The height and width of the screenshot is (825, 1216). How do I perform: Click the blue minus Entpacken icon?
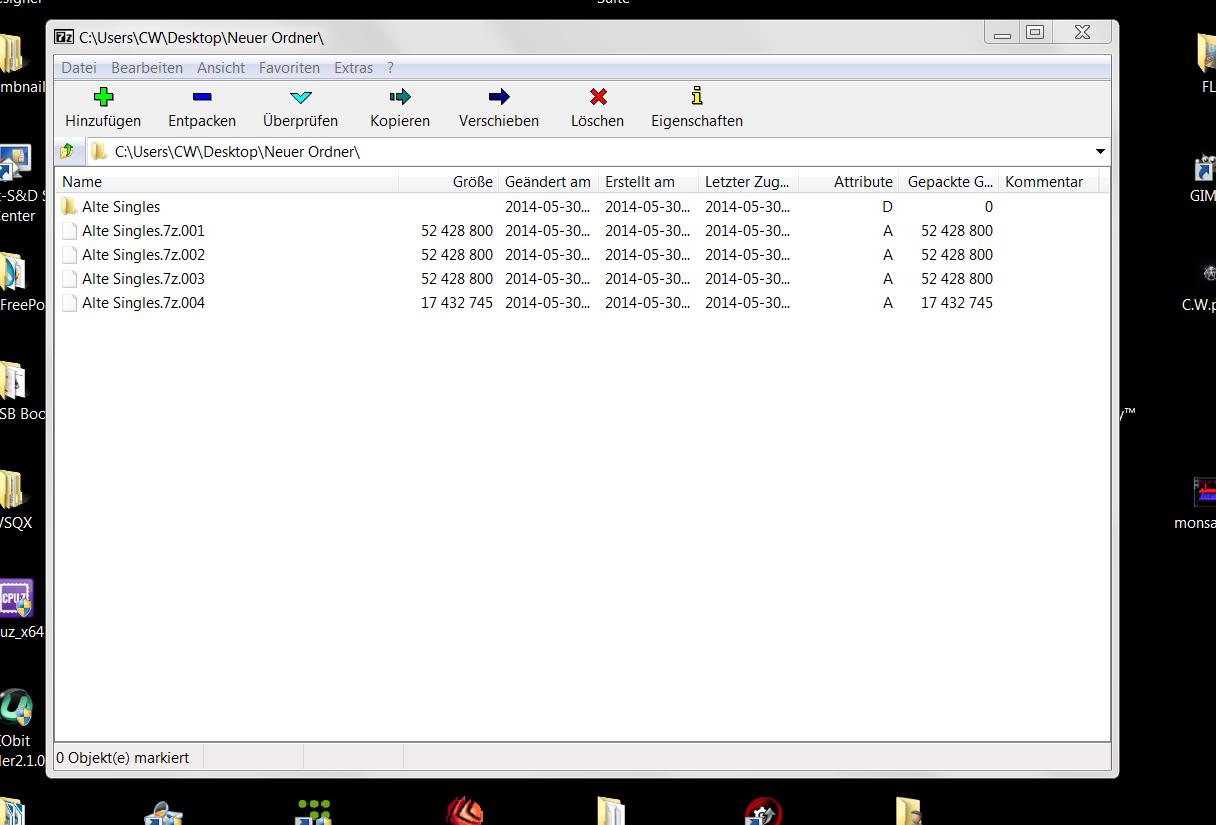coord(202,97)
